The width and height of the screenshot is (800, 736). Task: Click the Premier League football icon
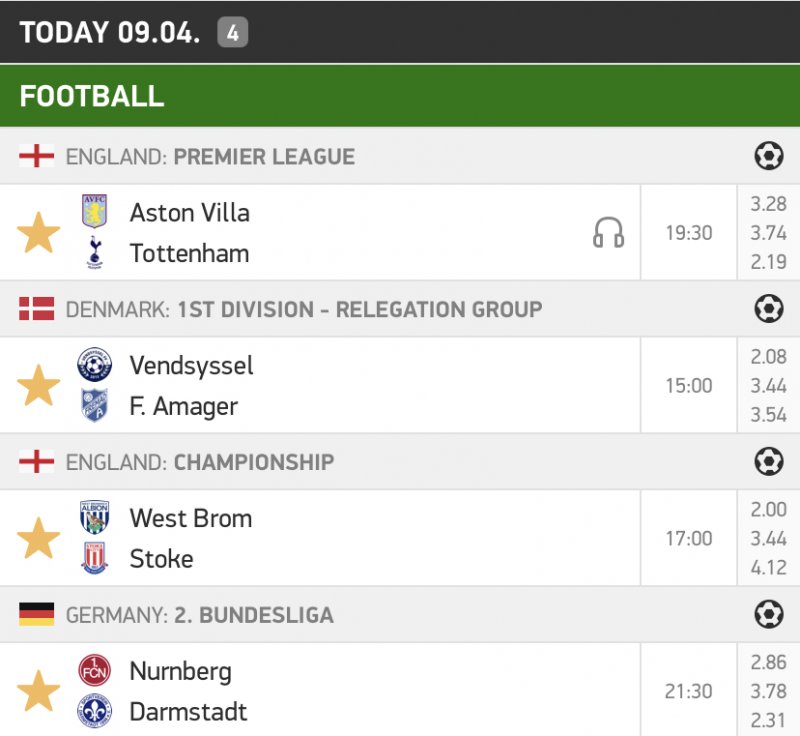(x=768, y=156)
